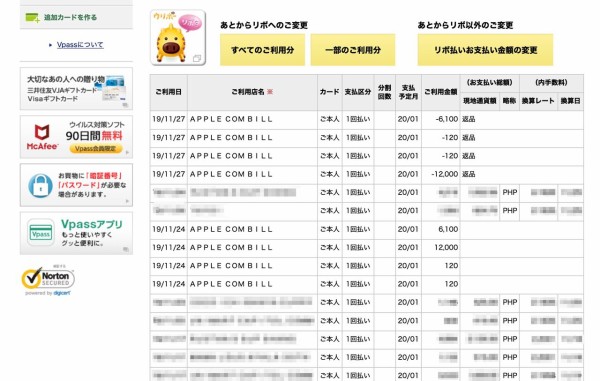600x381 pixels.
Task: Click the 換算レート column header
Action: 538,101
